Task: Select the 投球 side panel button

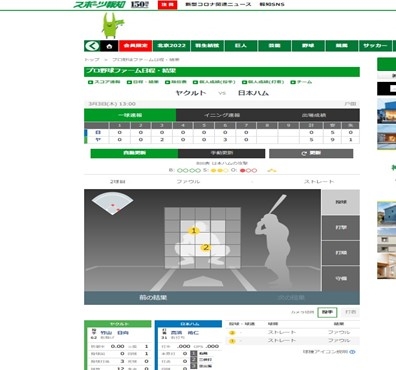Action: pyautogui.click(x=341, y=202)
